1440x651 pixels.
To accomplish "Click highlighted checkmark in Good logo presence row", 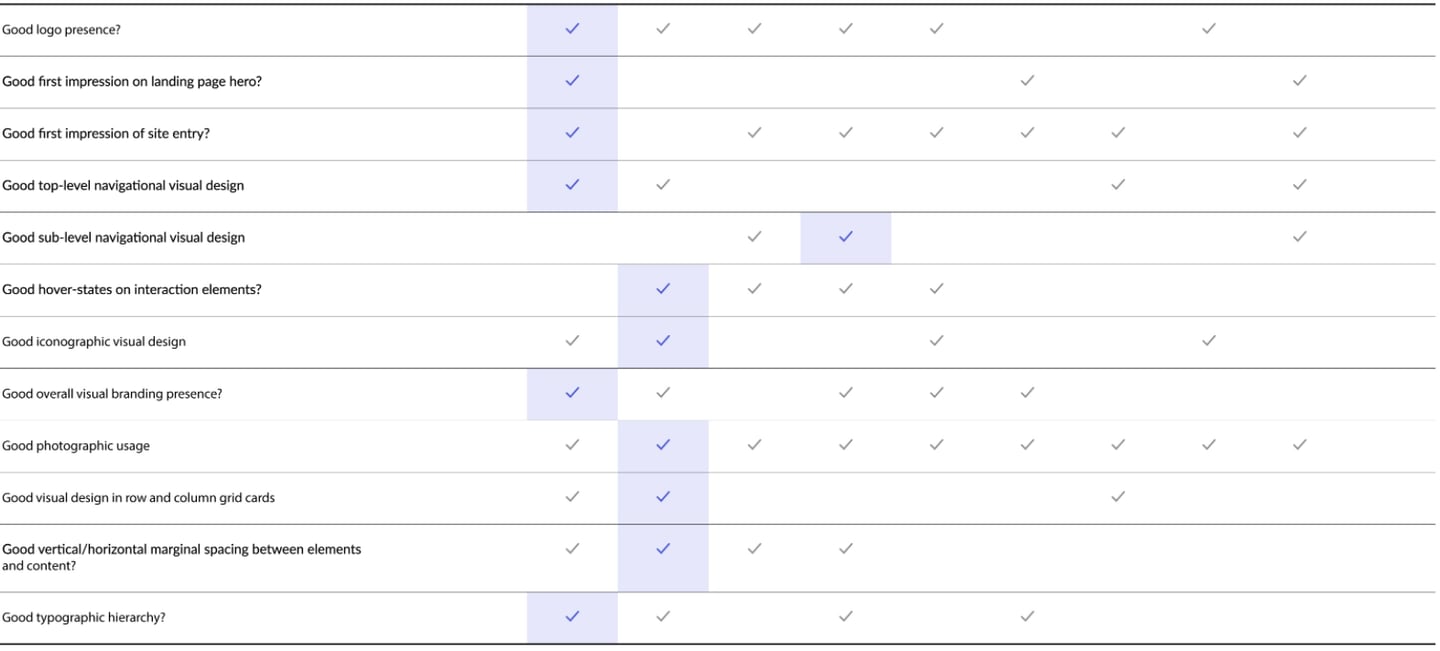I will click(x=572, y=29).
